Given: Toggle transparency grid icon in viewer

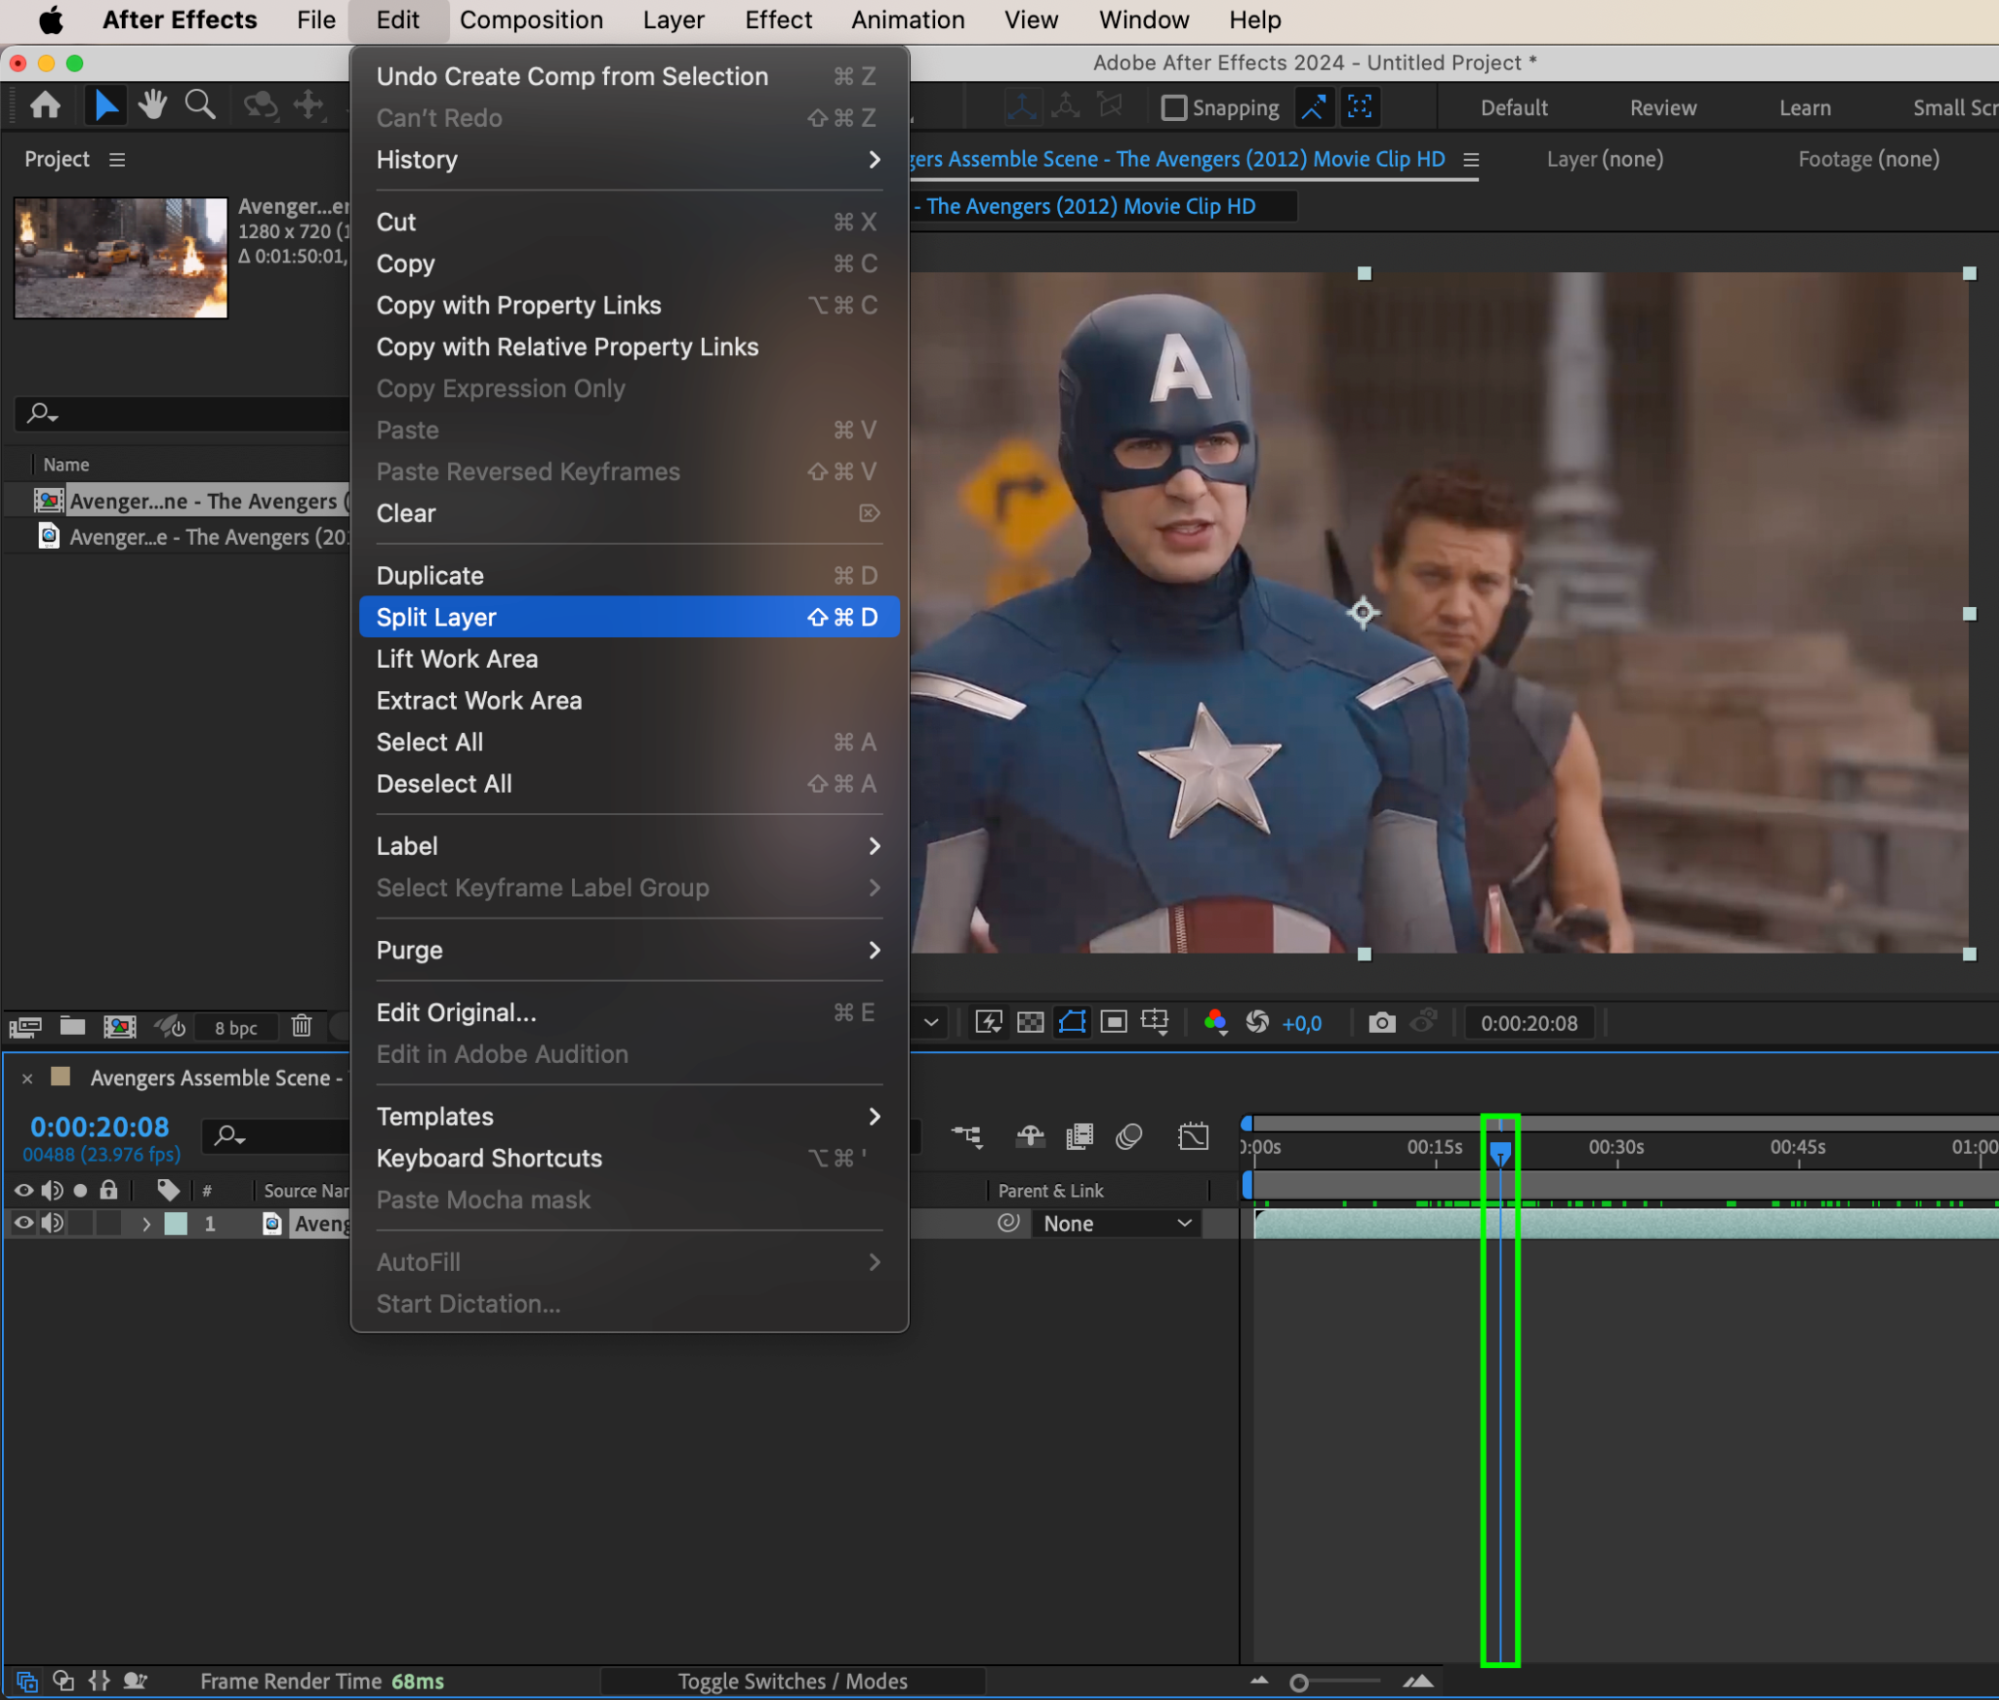Looking at the screenshot, I should point(1030,1022).
